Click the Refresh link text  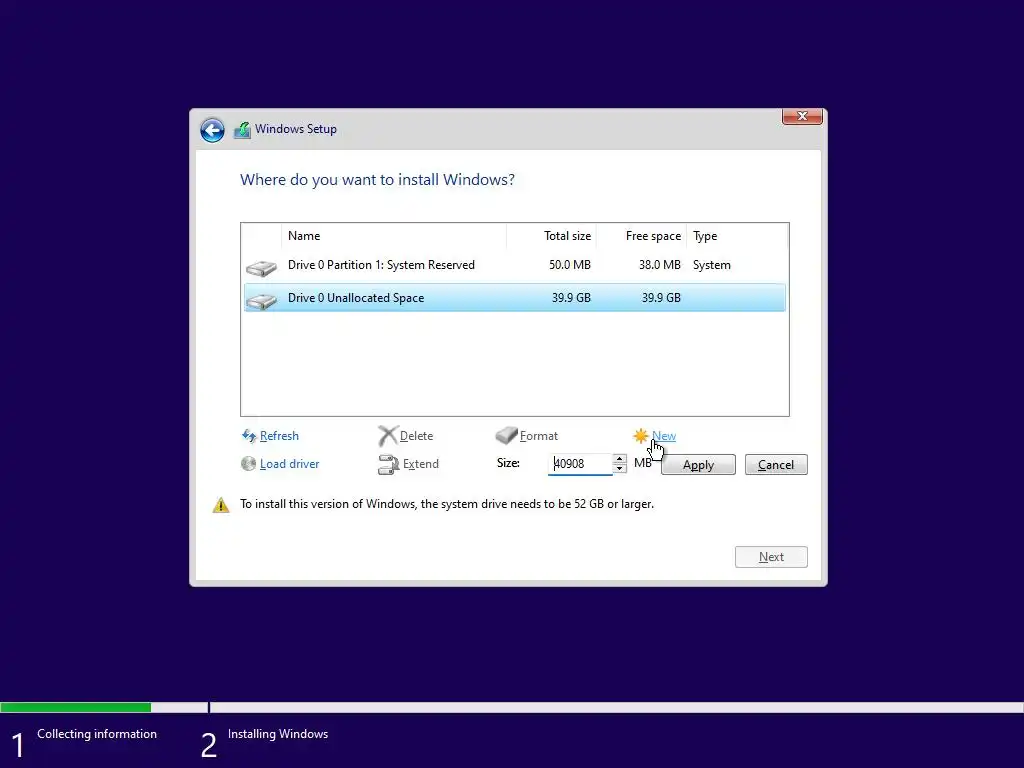coord(280,436)
